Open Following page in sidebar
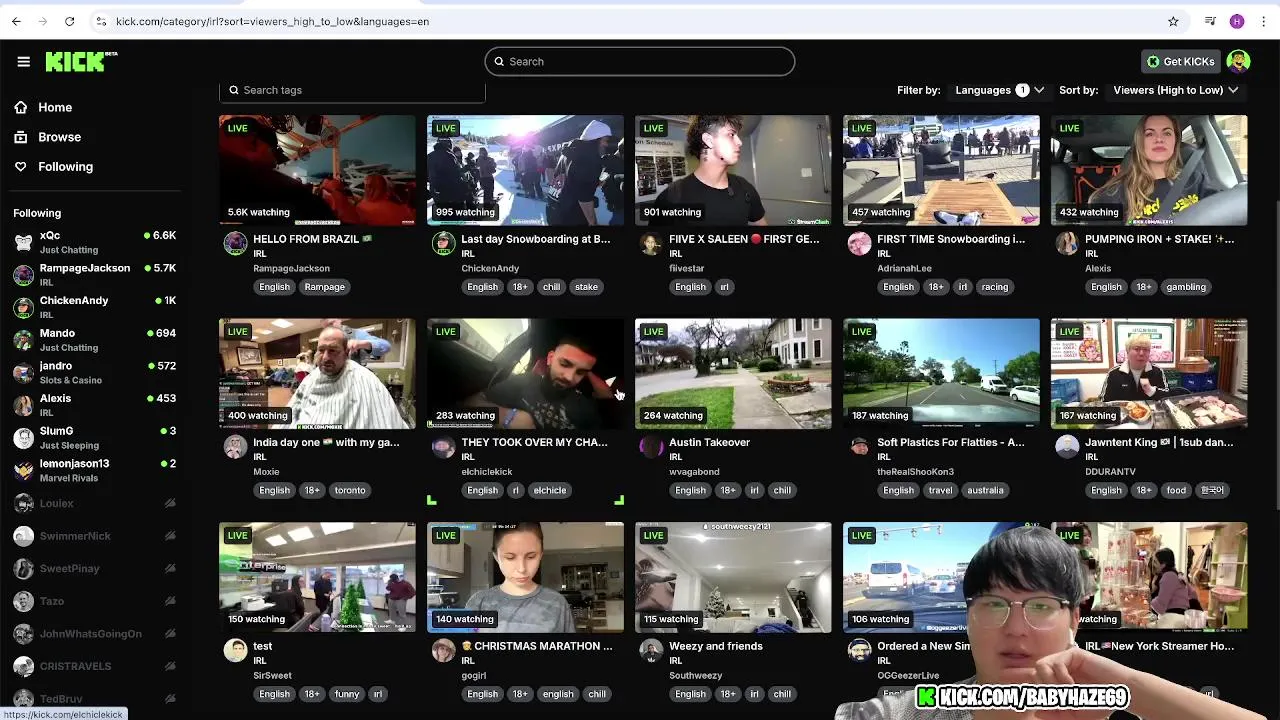 point(65,167)
